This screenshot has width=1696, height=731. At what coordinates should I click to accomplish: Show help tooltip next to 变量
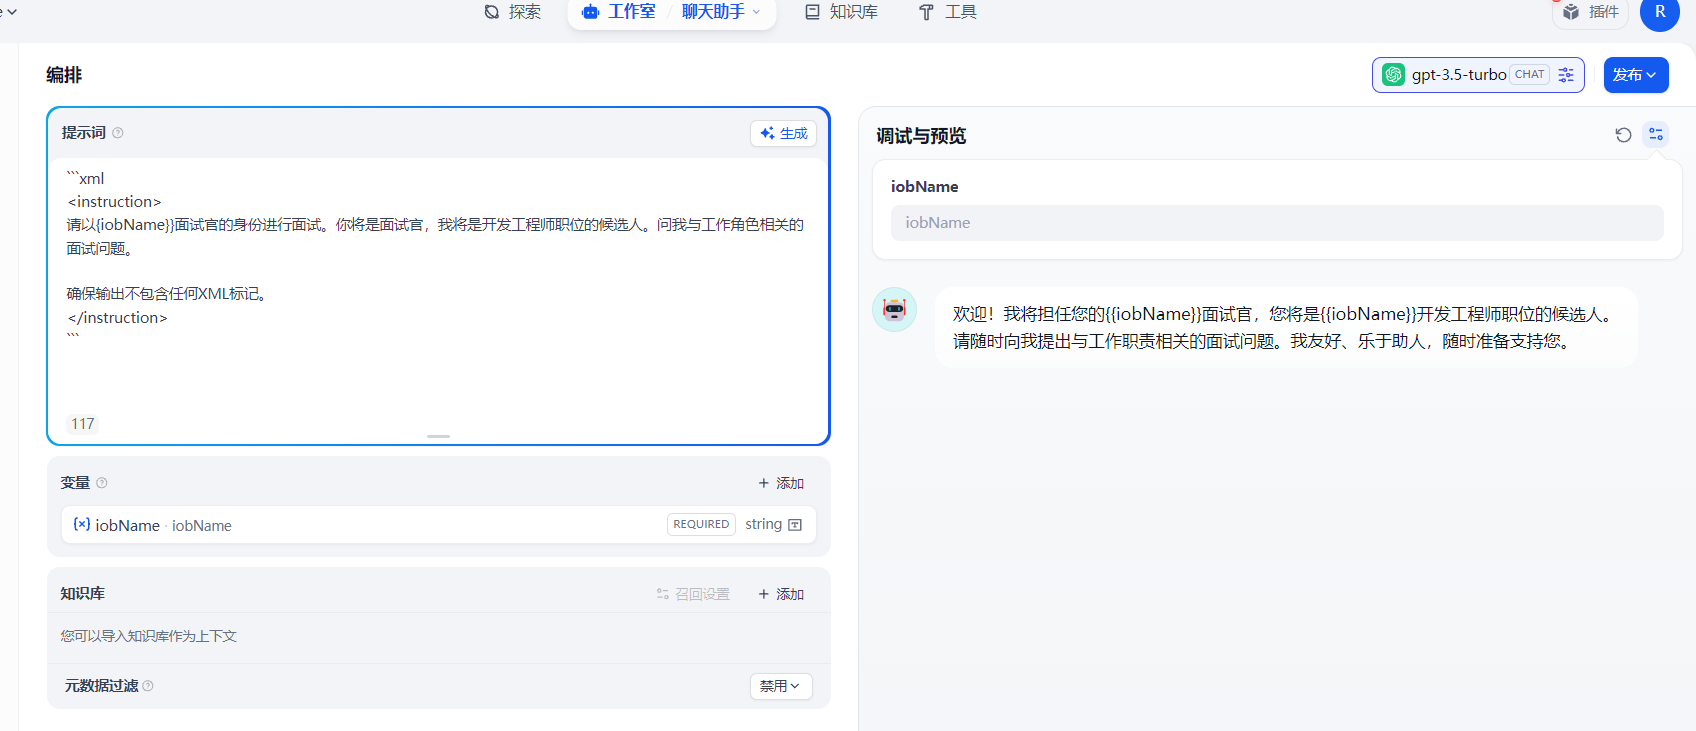click(102, 483)
